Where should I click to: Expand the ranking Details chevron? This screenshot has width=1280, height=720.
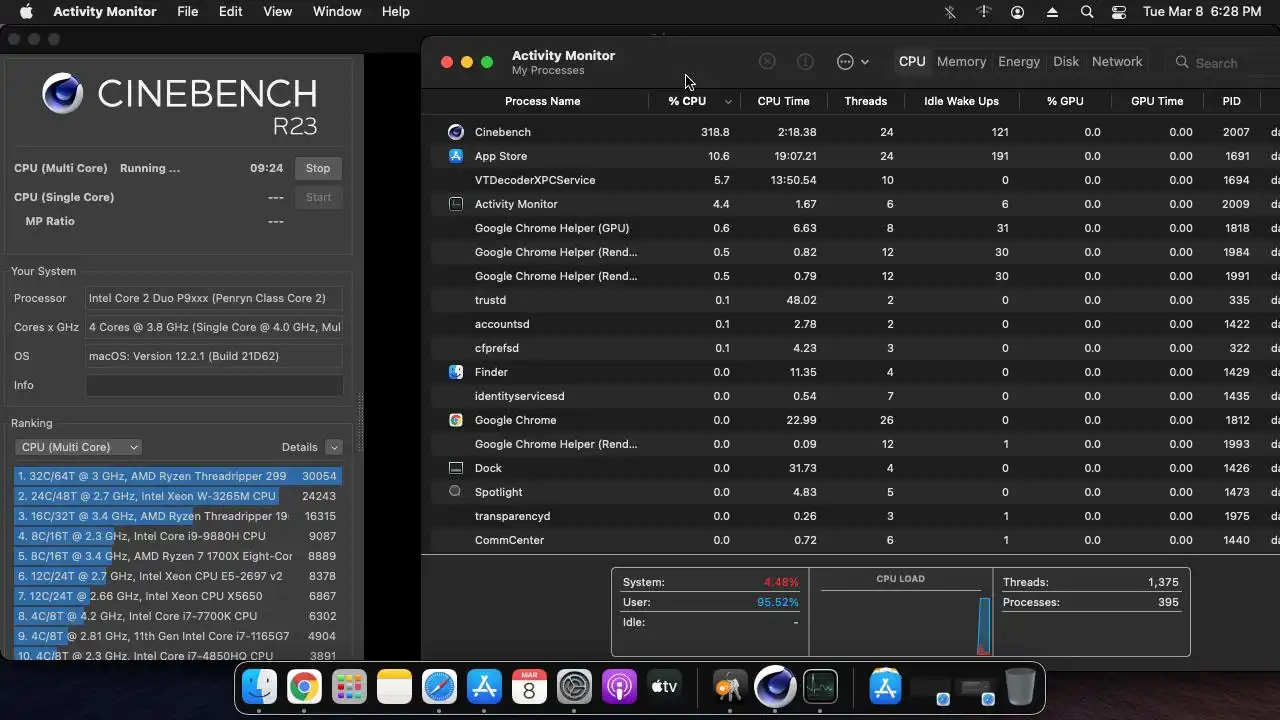[x=334, y=447]
